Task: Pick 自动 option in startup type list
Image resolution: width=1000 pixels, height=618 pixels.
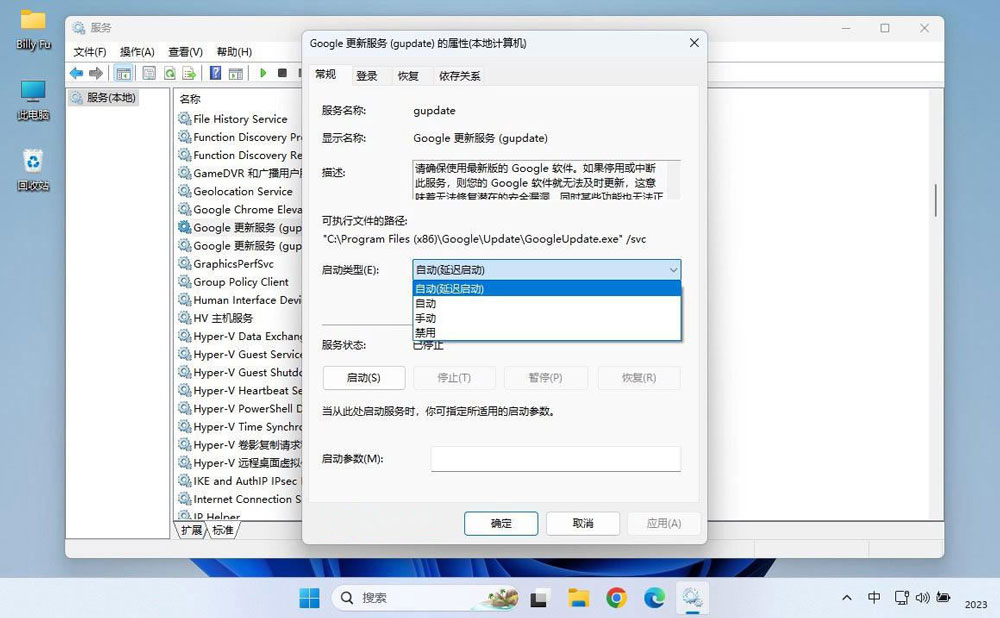Action: pos(425,303)
